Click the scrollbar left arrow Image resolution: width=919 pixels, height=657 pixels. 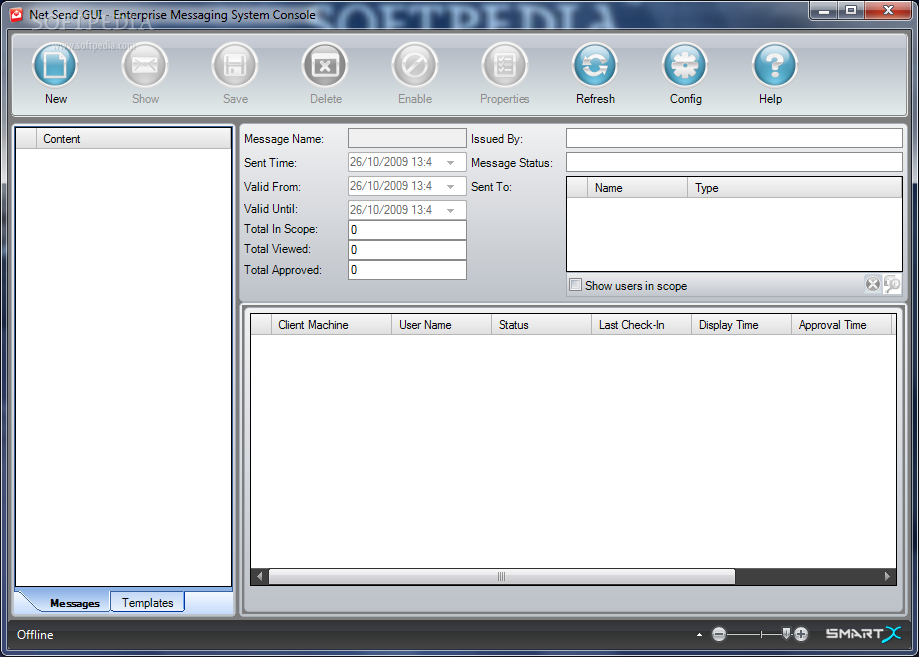tap(260, 576)
